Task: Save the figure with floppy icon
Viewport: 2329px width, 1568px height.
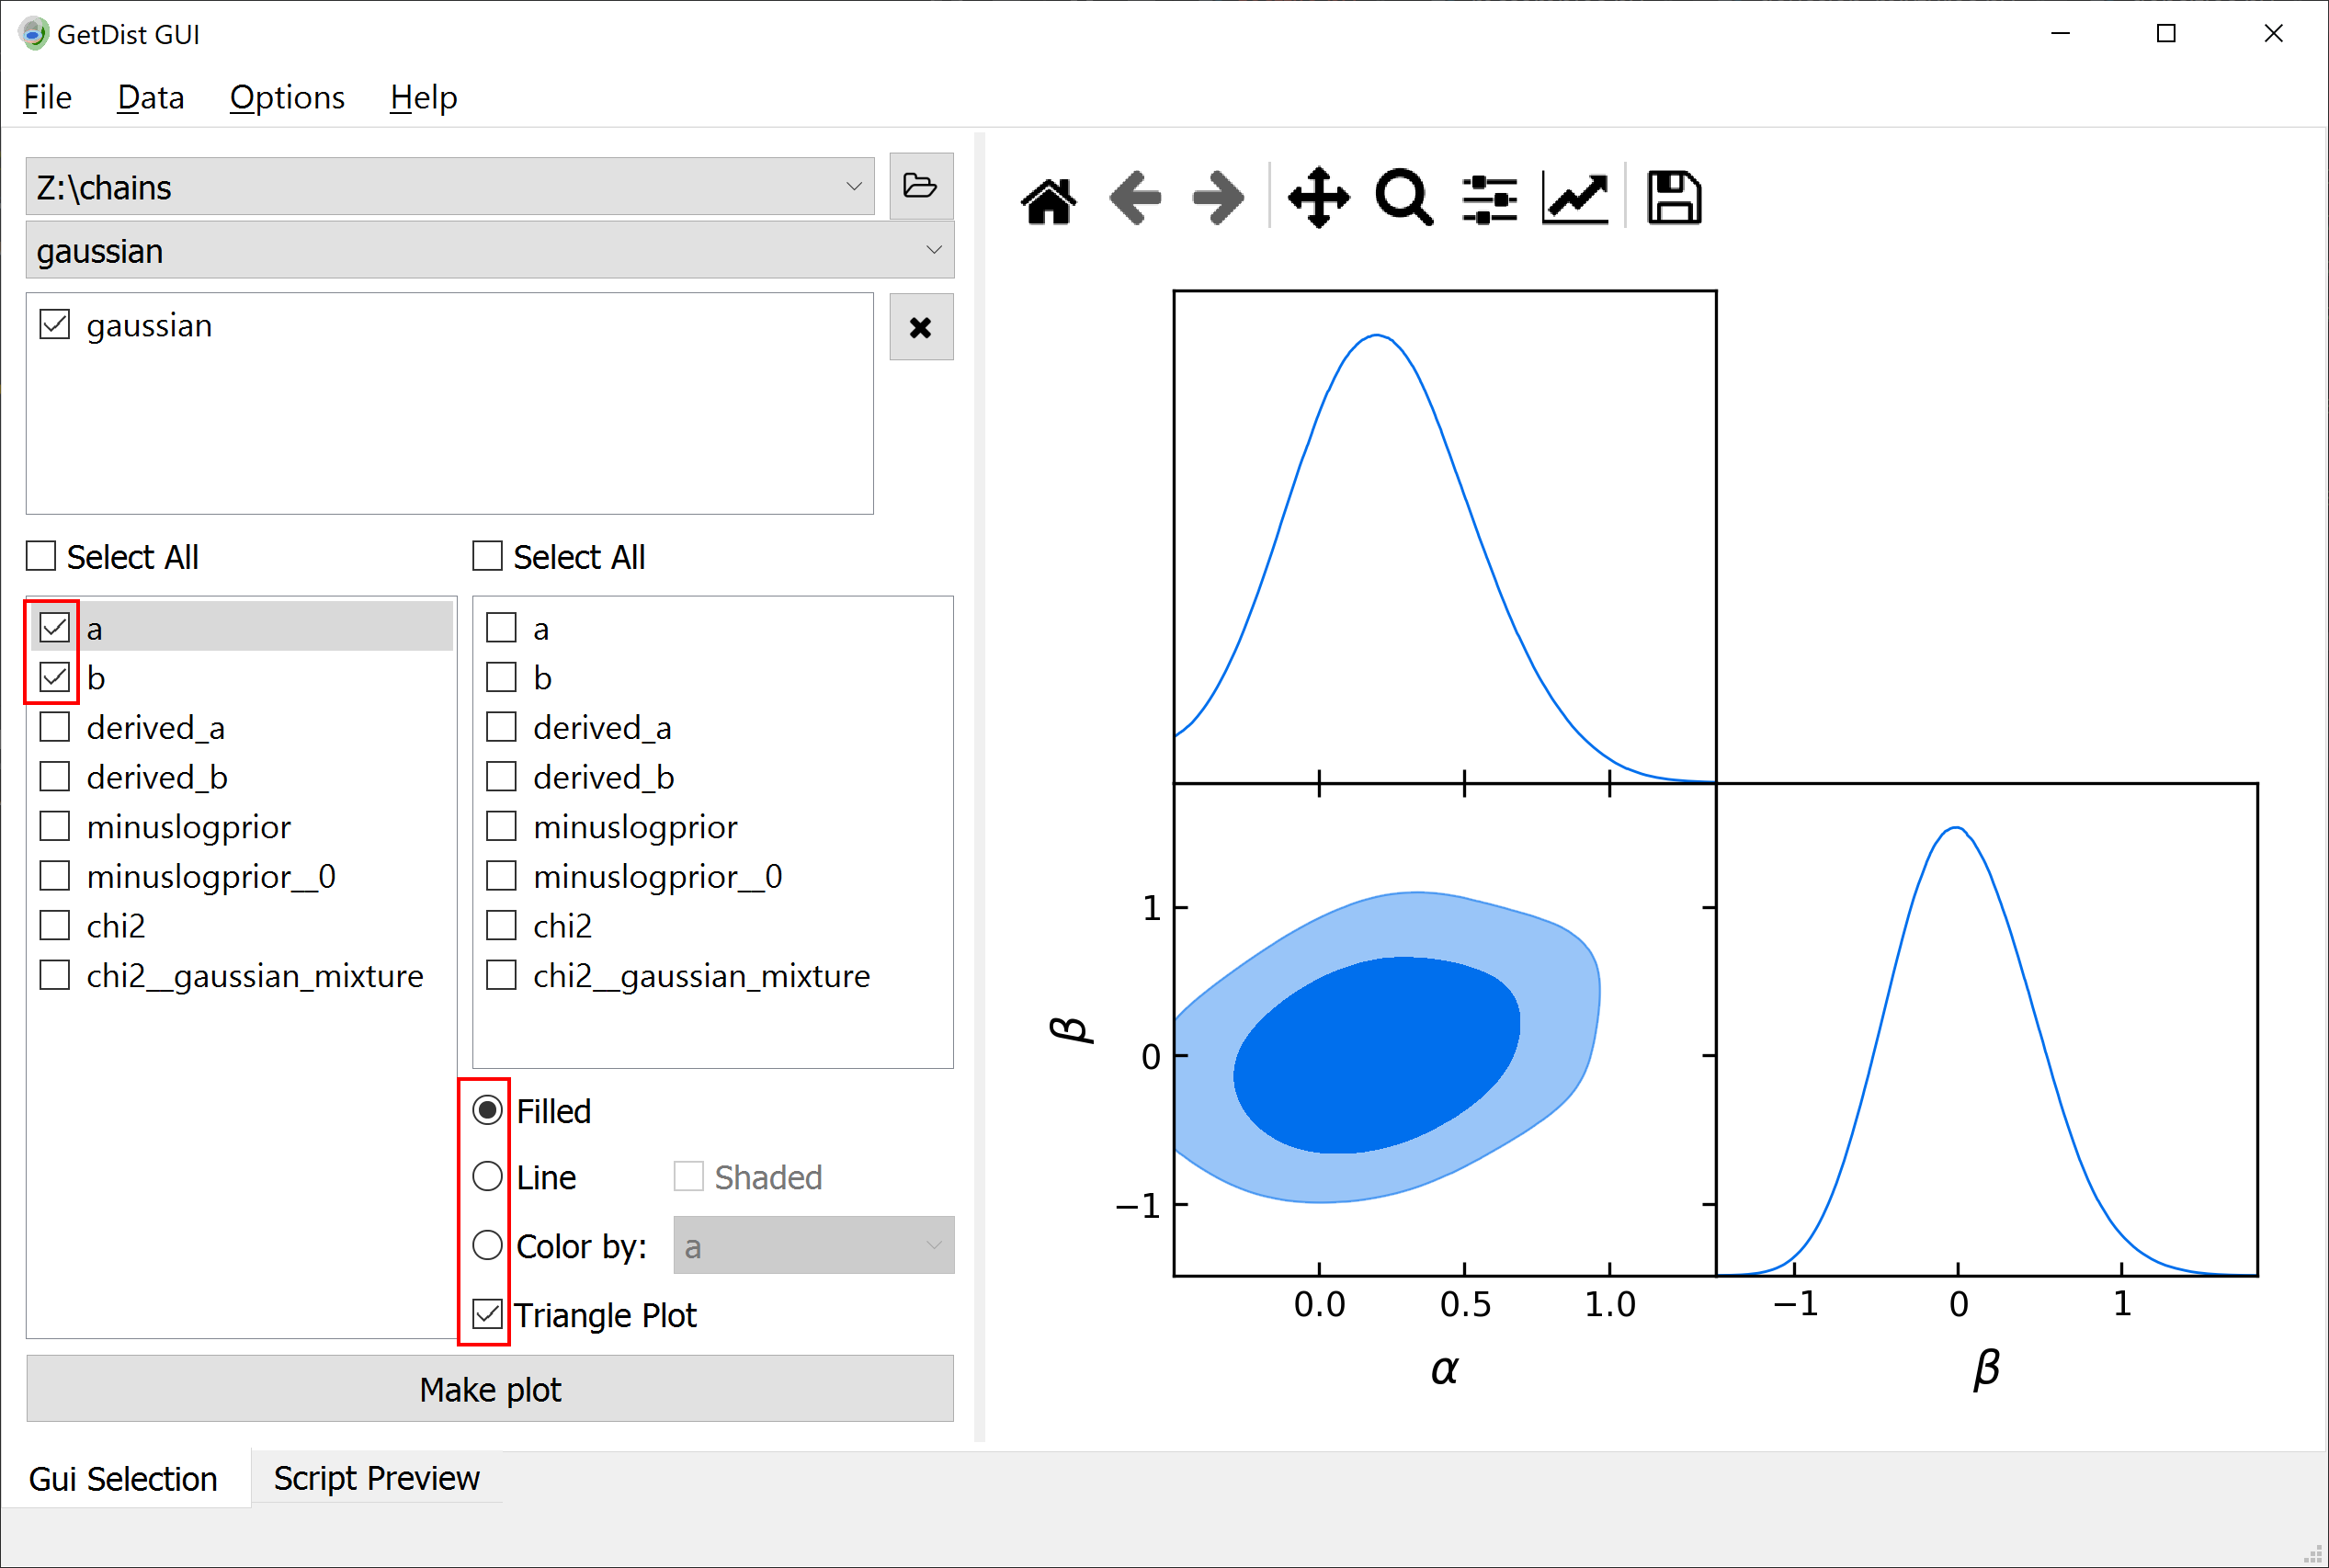Action: tap(1674, 198)
